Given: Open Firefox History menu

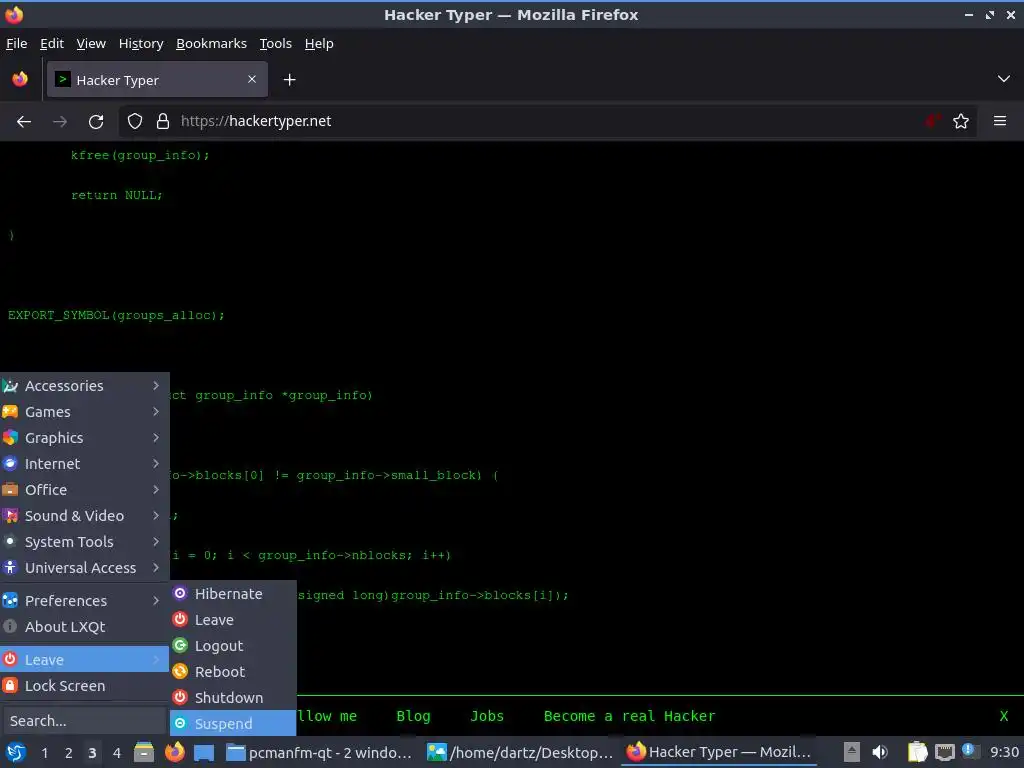Looking at the screenshot, I should 141,44.
